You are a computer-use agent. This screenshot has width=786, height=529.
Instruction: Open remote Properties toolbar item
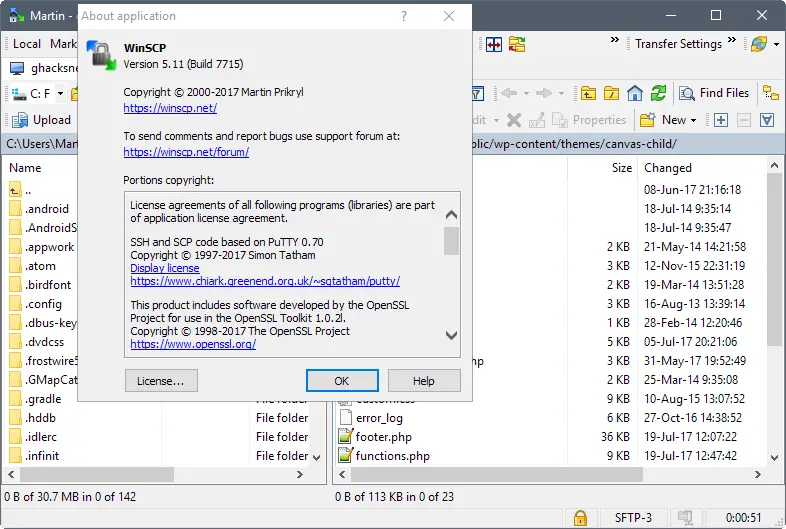click(x=589, y=120)
